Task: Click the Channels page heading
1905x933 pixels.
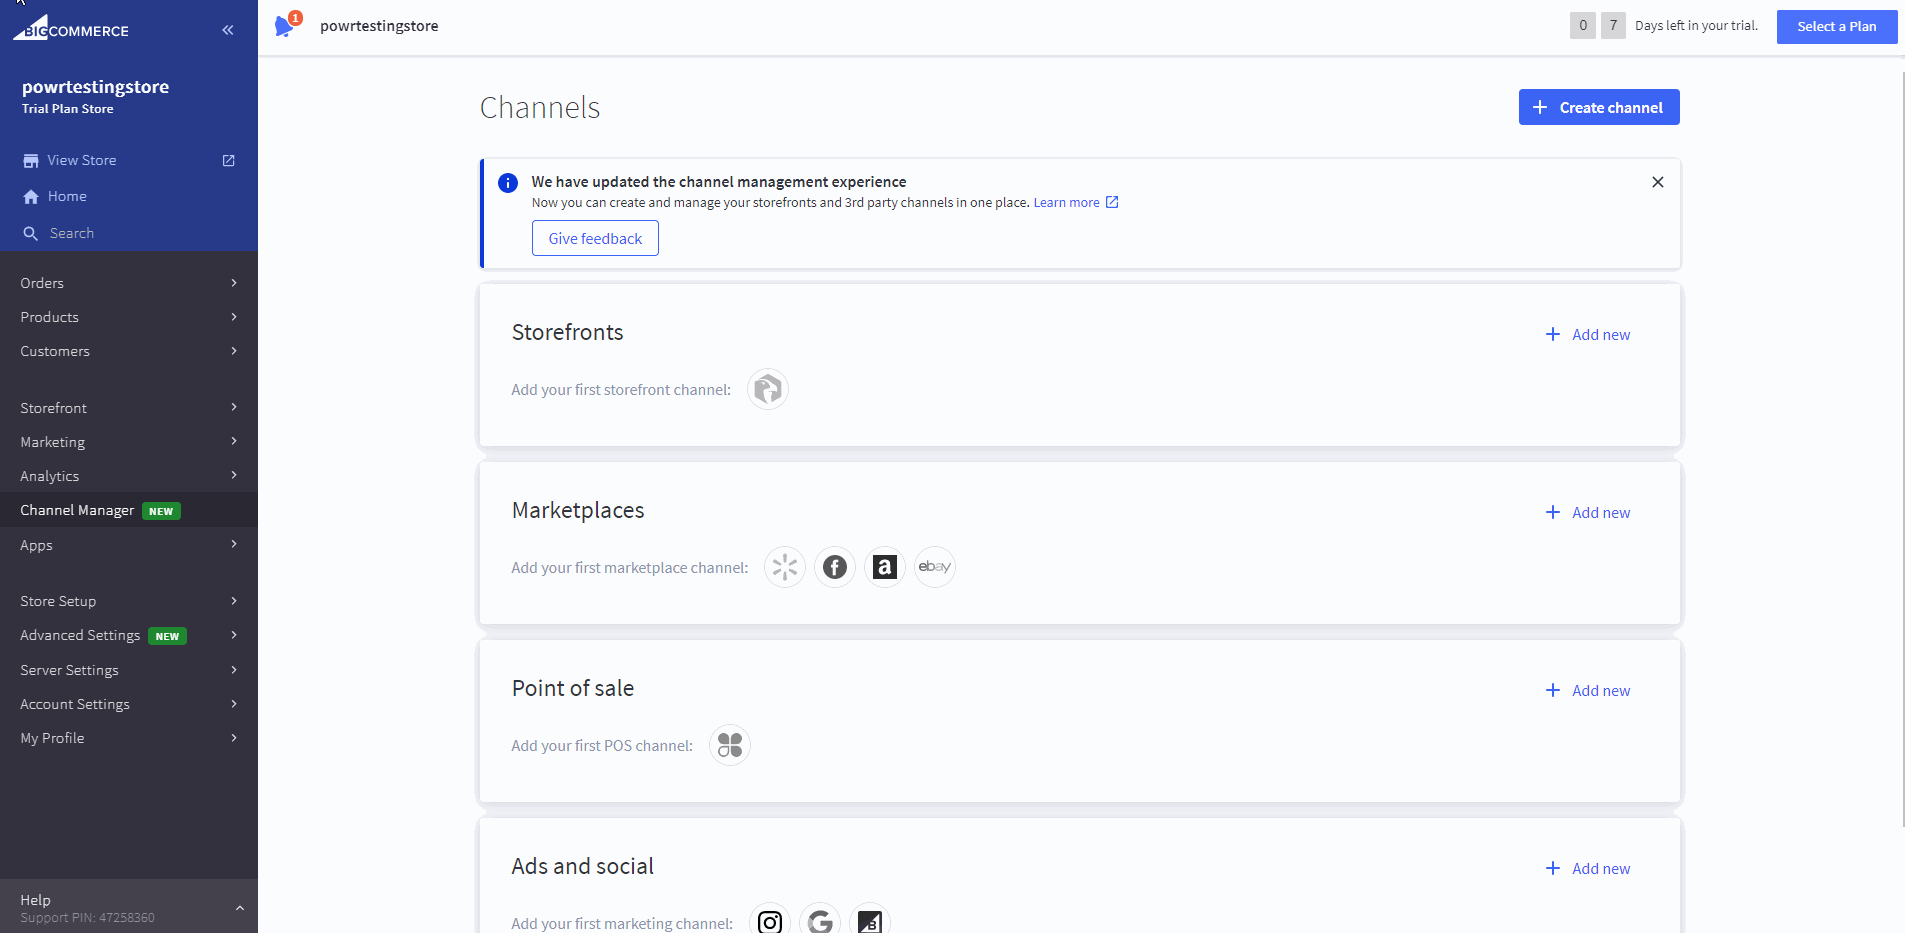Action: [x=540, y=107]
